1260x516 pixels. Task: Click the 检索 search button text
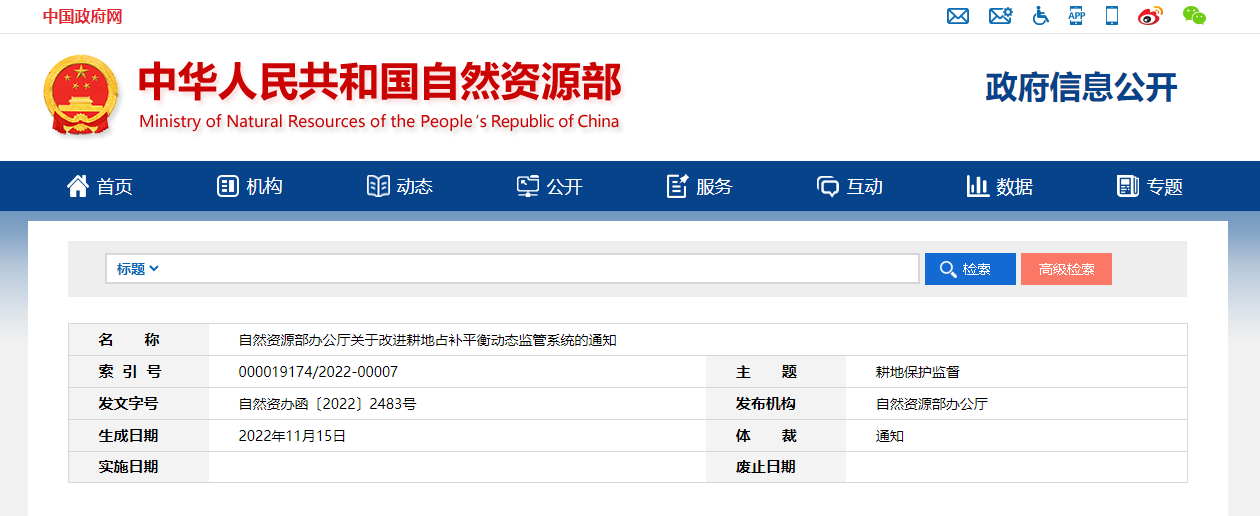pos(977,269)
